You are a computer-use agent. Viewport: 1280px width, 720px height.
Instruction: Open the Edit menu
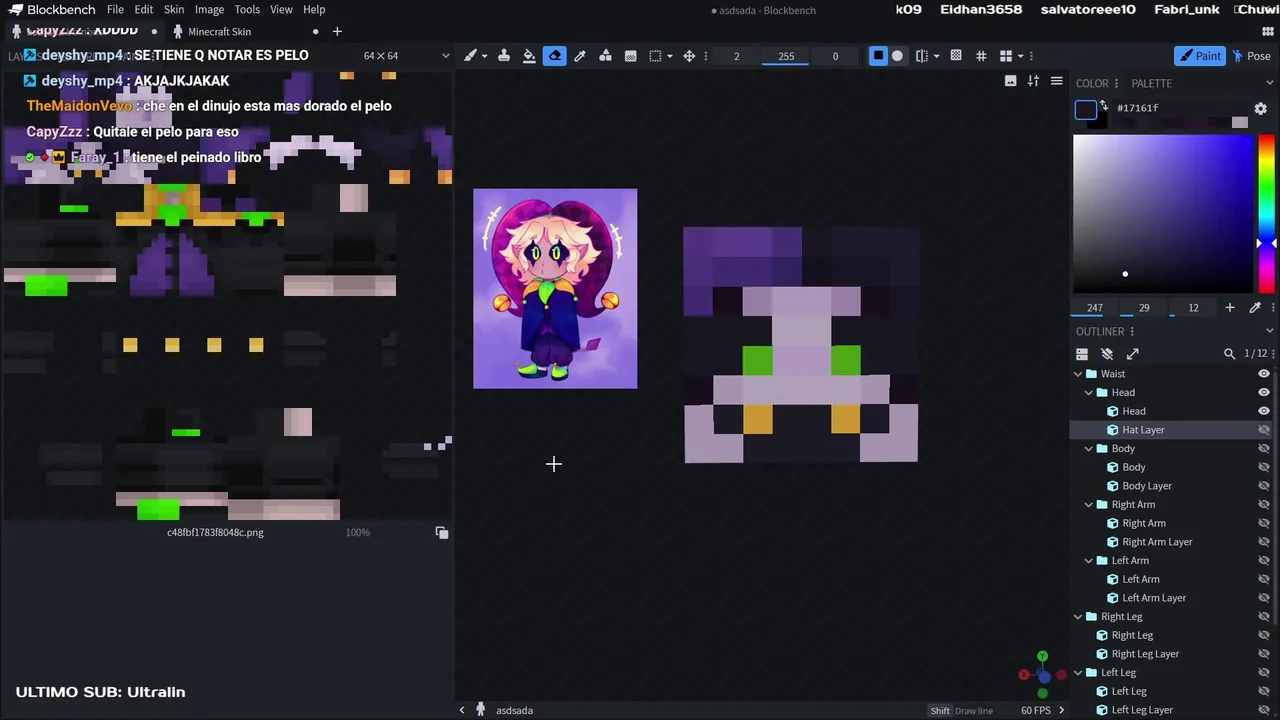tap(144, 10)
